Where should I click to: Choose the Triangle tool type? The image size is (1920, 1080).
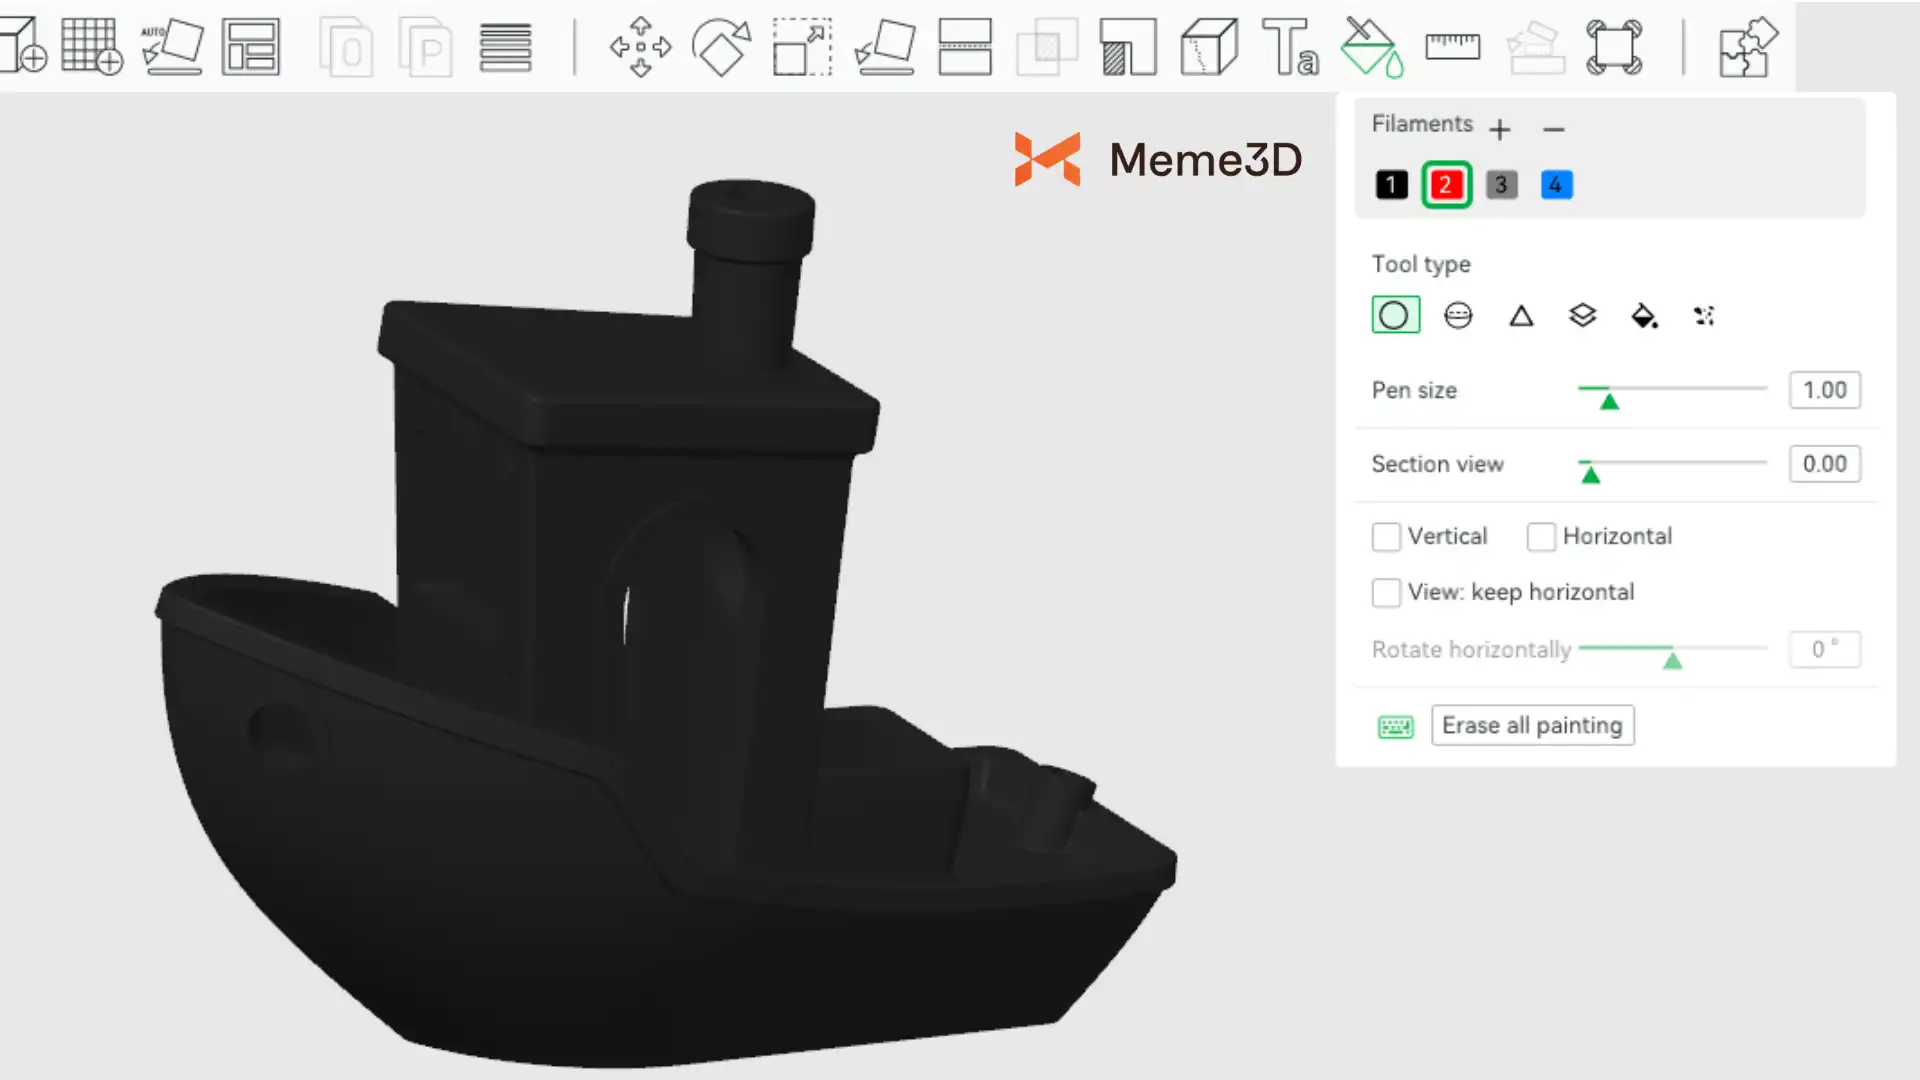(1521, 316)
